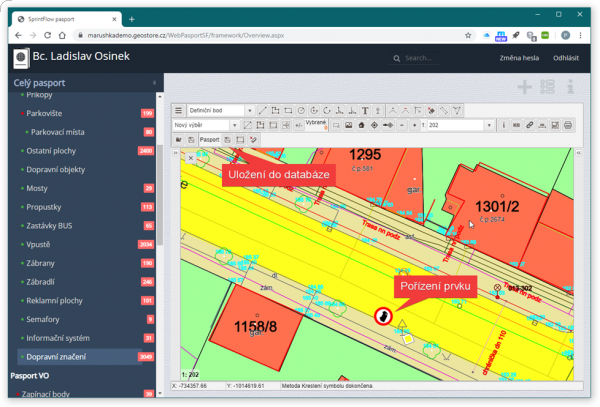600x407 pixels.
Task: Click the open folder icon in Pasport toolbar
Action: [178, 140]
